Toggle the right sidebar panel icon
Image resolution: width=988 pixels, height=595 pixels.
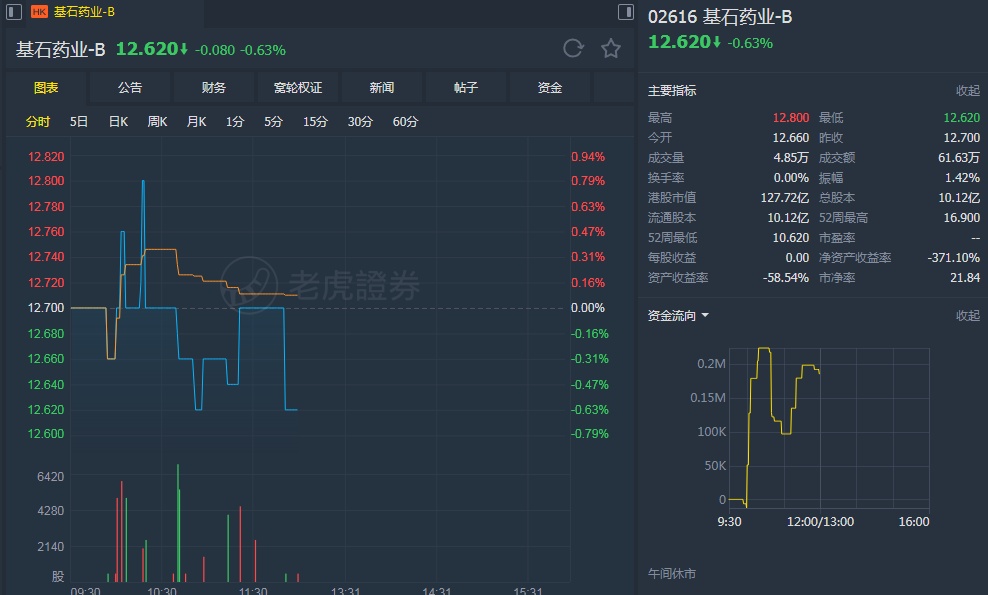click(625, 12)
